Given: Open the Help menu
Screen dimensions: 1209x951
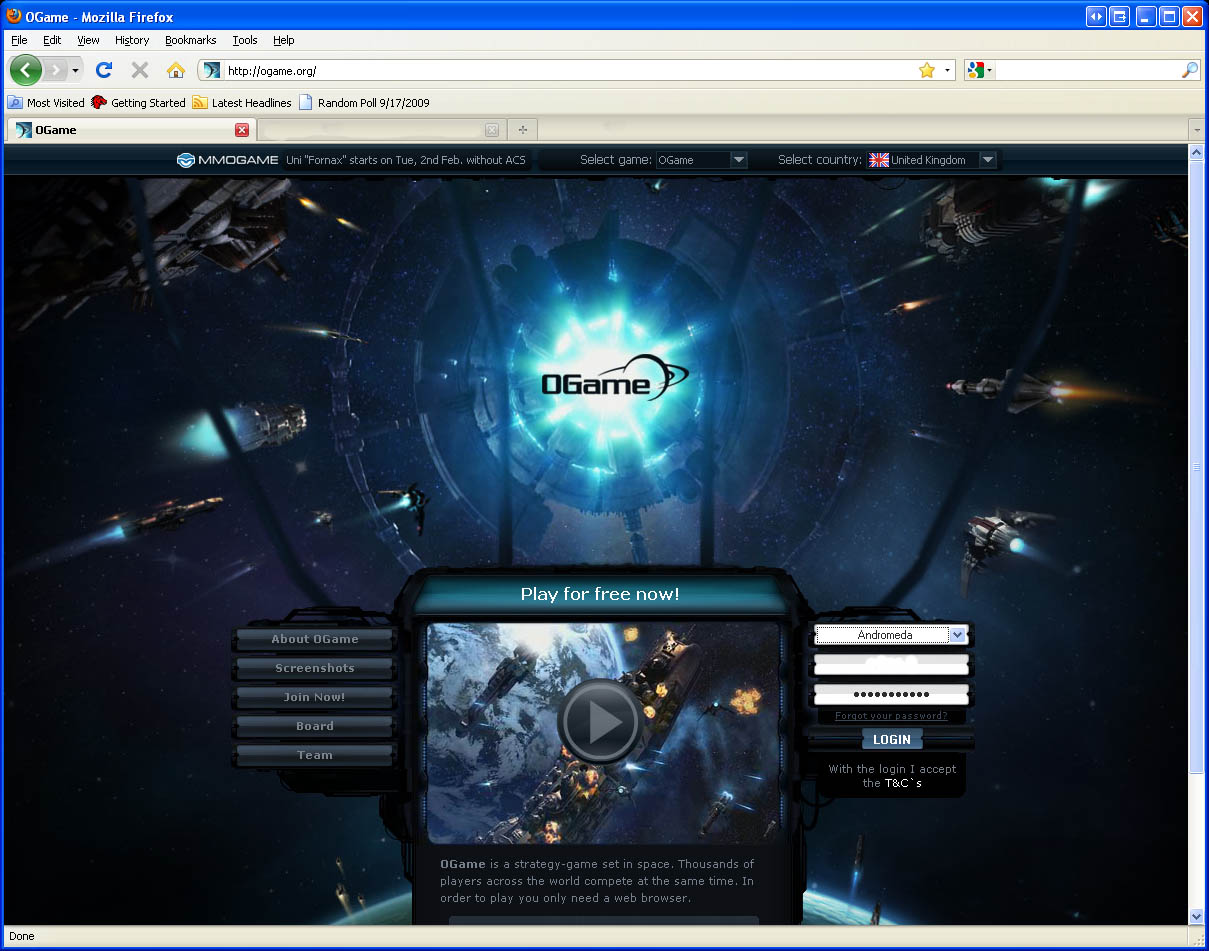Looking at the screenshot, I should [x=283, y=40].
